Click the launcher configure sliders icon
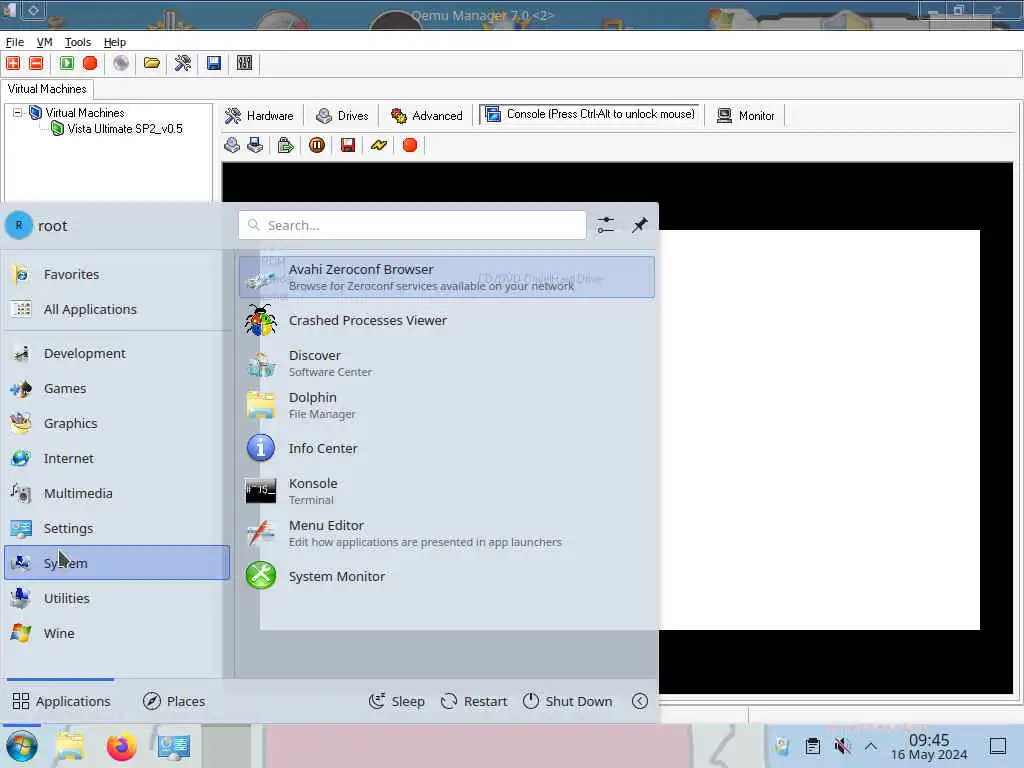This screenshot has width=1024, height=768. tap(605, 225)
